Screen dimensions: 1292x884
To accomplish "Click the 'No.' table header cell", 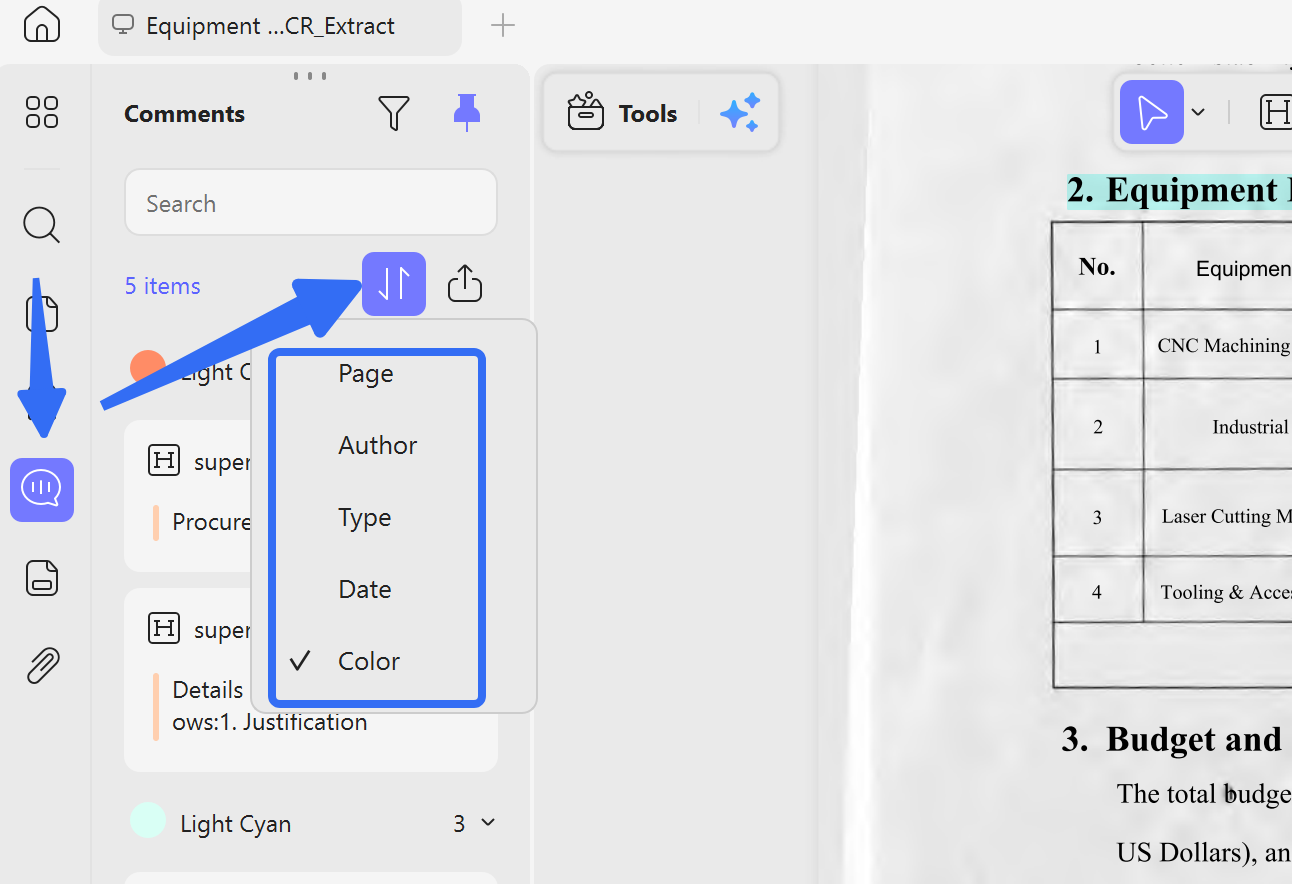I will point(1097,266).
